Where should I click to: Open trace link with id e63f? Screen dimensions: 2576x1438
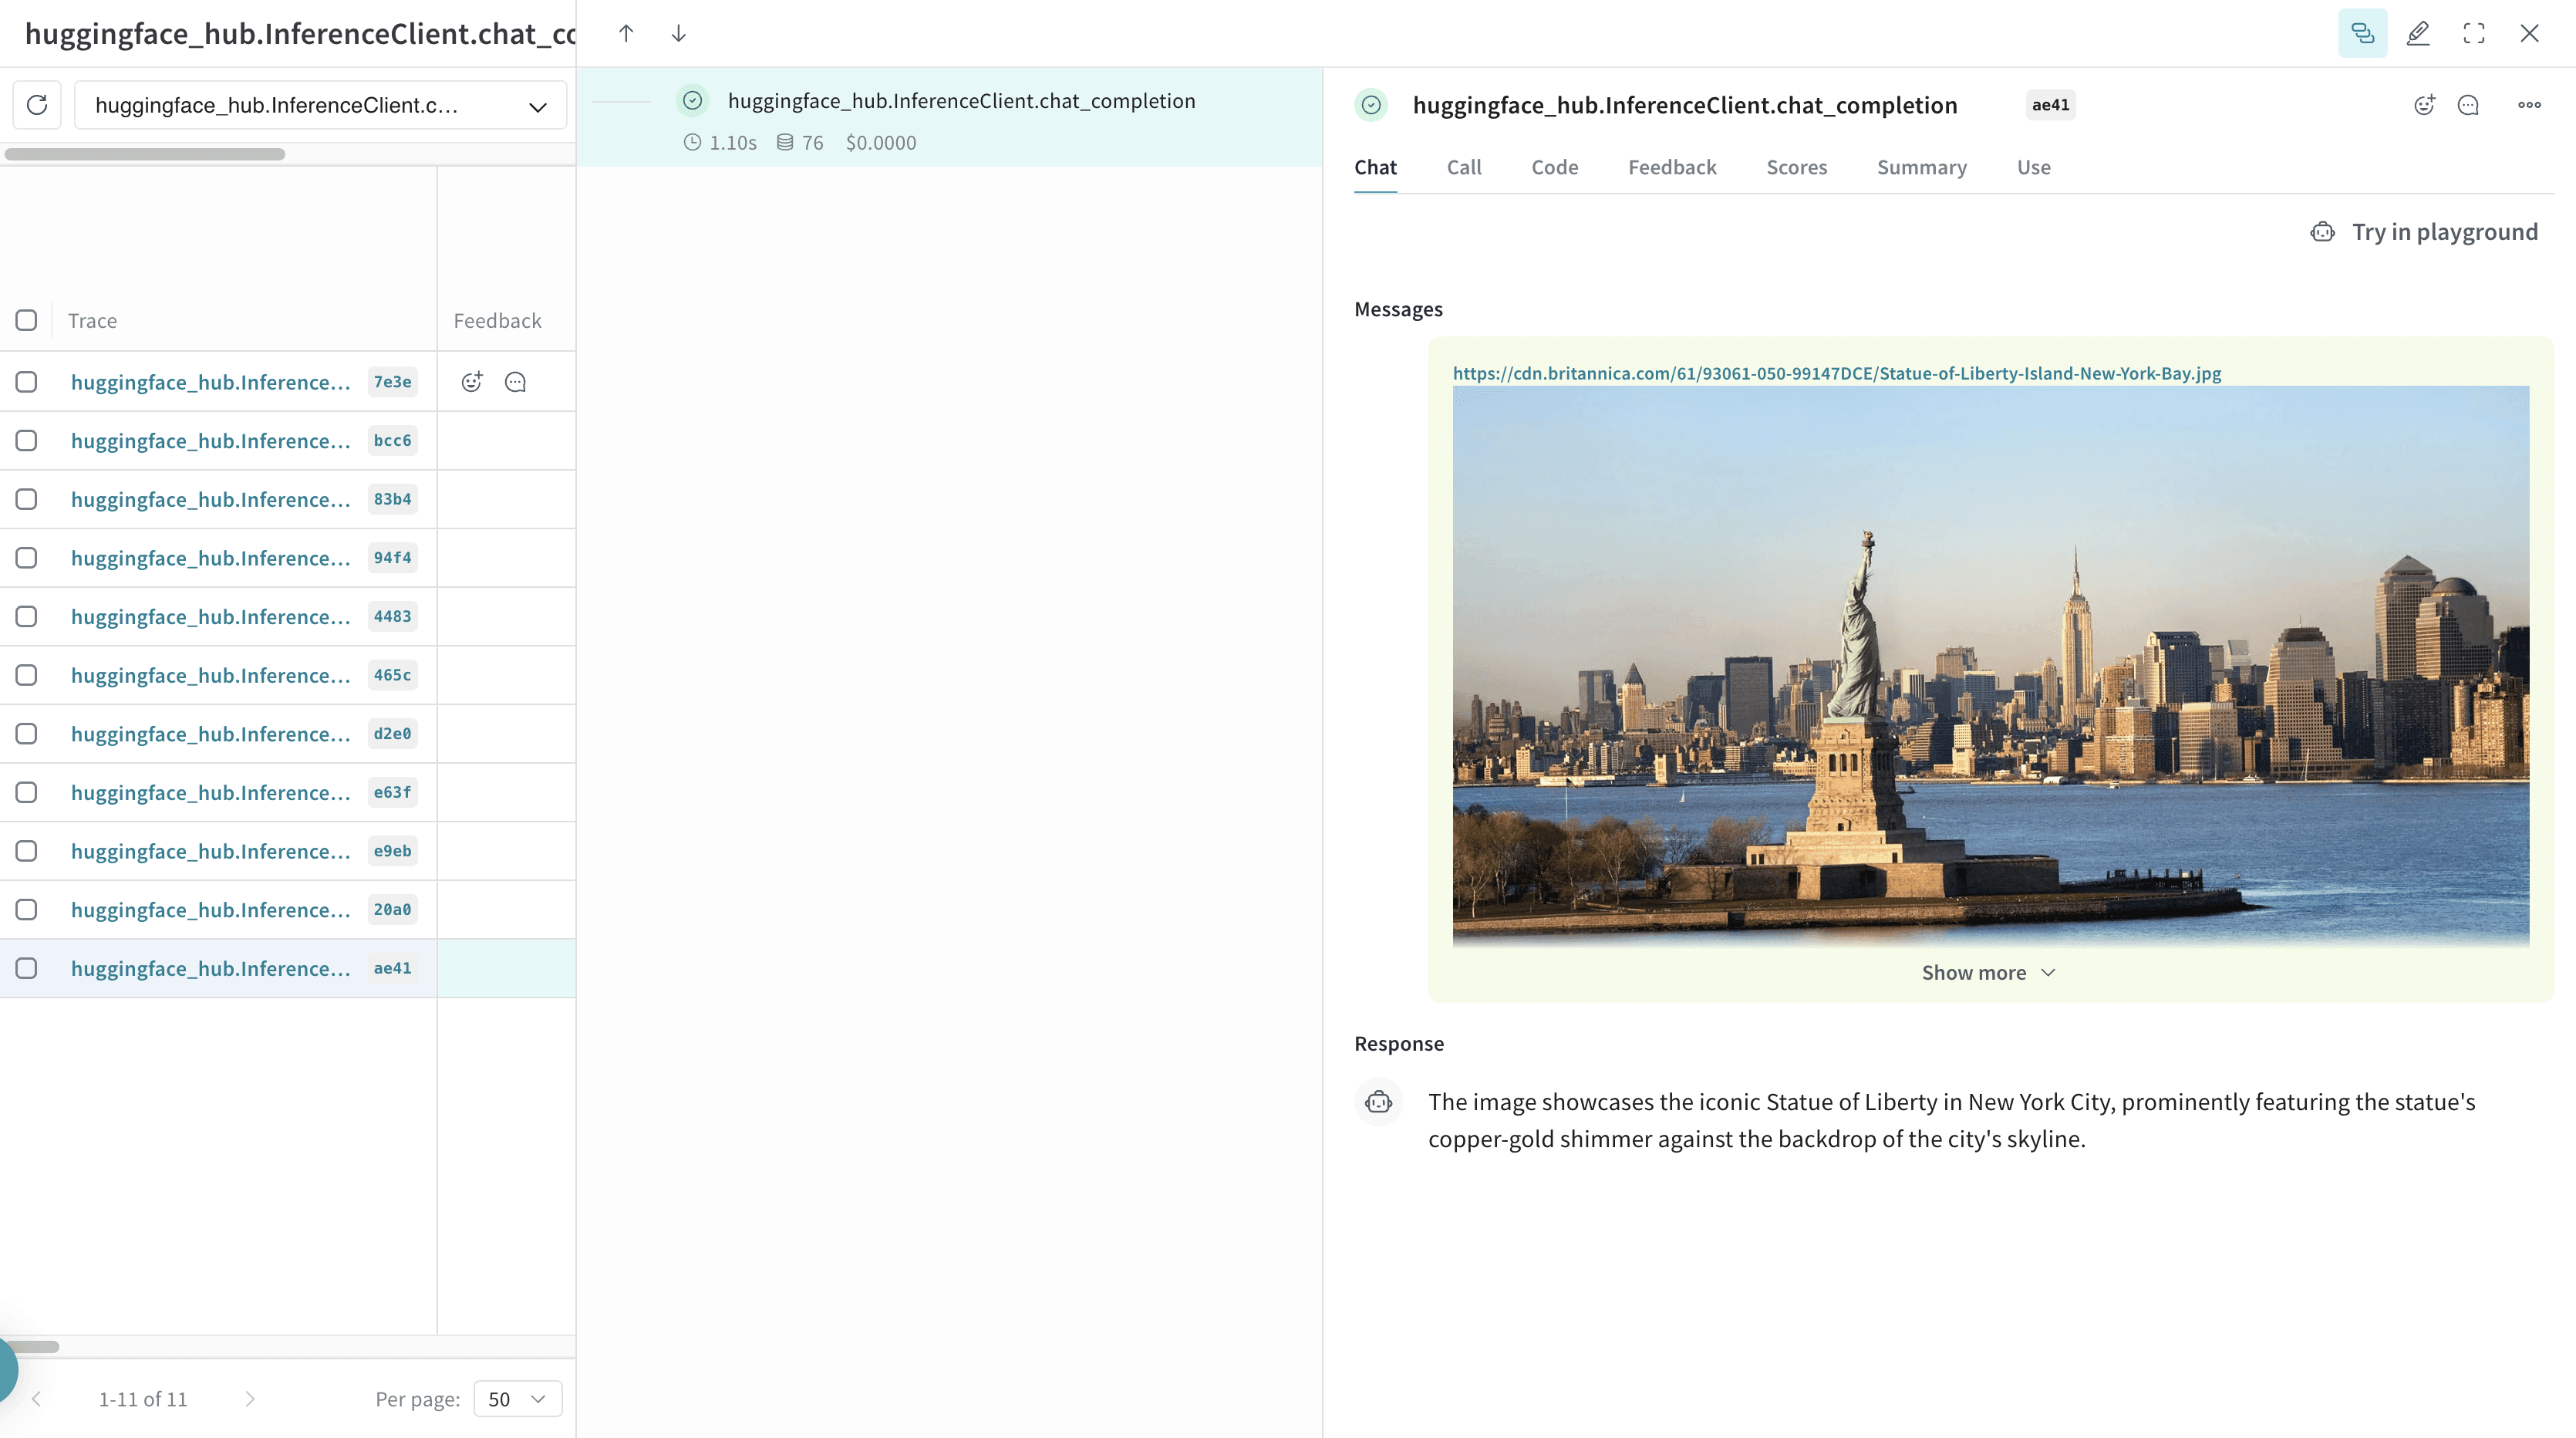click(210, 793)
